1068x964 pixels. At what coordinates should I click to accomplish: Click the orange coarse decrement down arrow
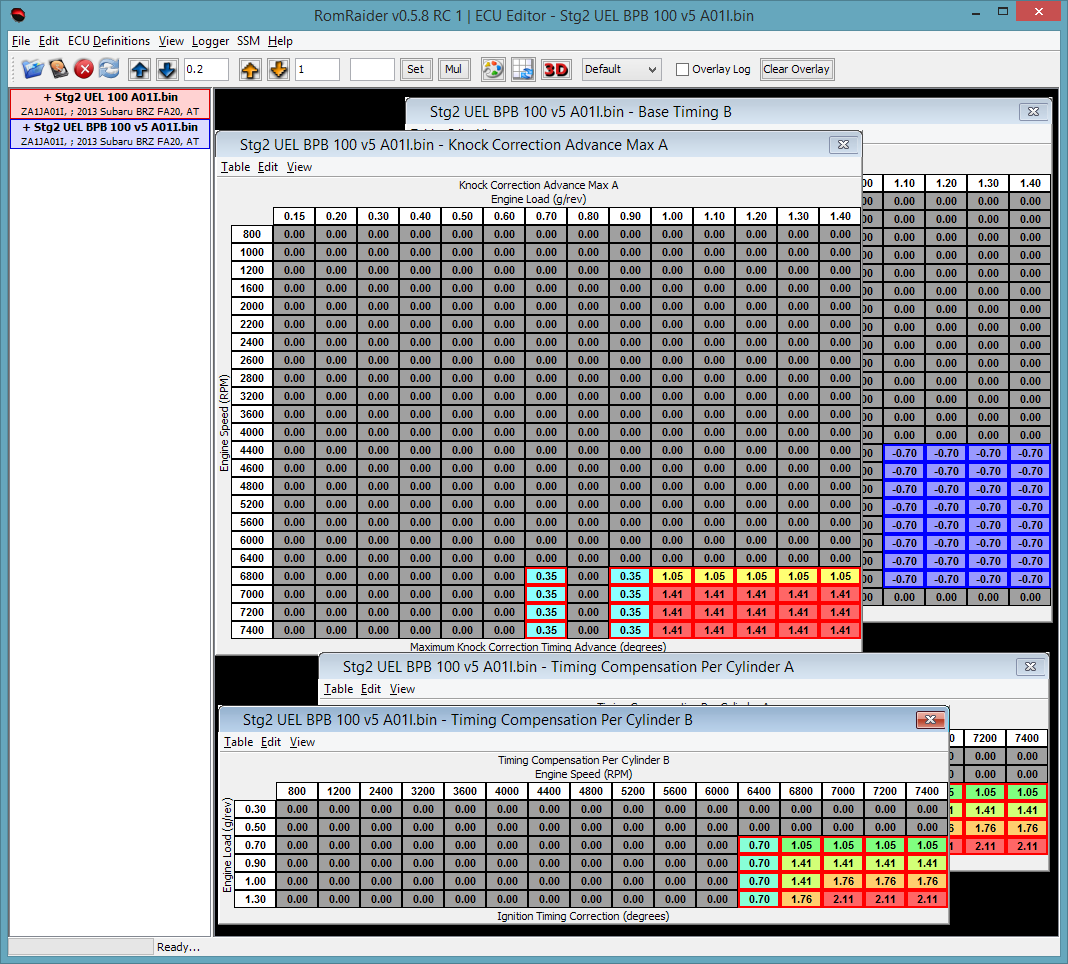click(279, 69)
